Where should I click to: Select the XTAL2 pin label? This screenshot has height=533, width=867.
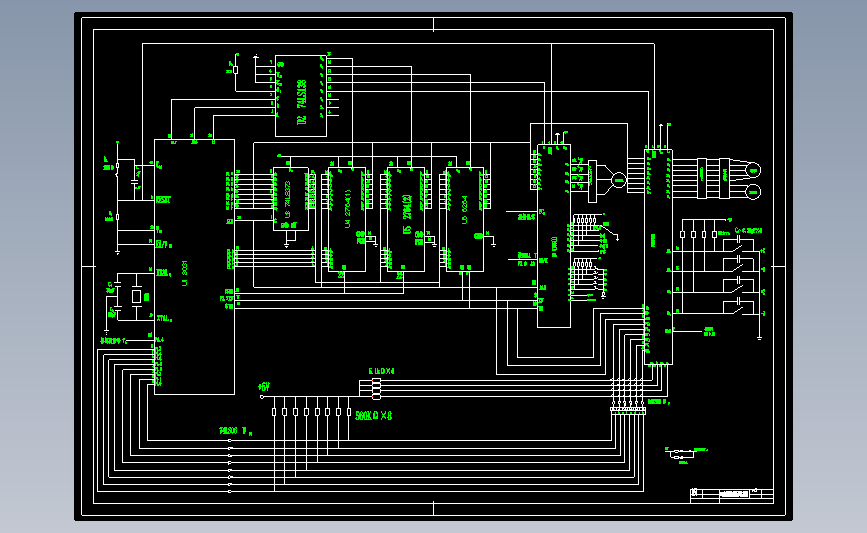point(164,318)
